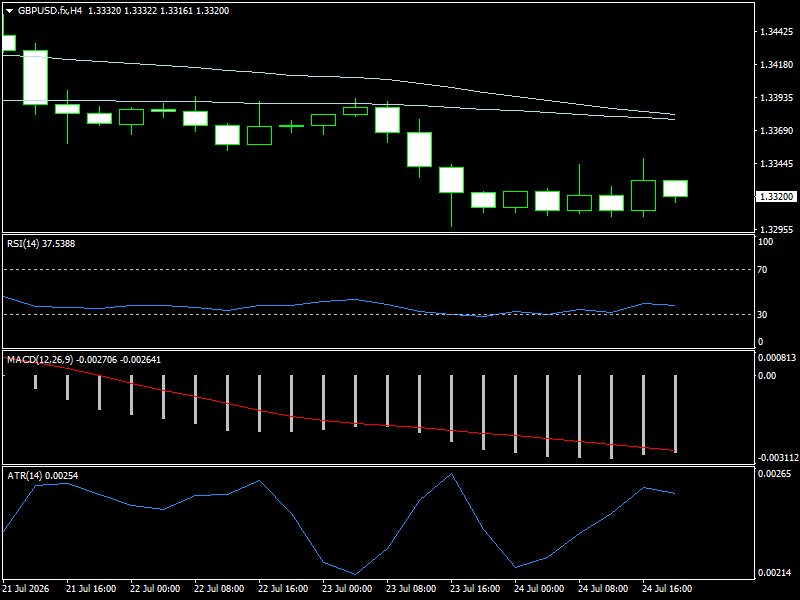
Task: Click the 23 Jul 08:00 time label
Action: coord(411,588)
